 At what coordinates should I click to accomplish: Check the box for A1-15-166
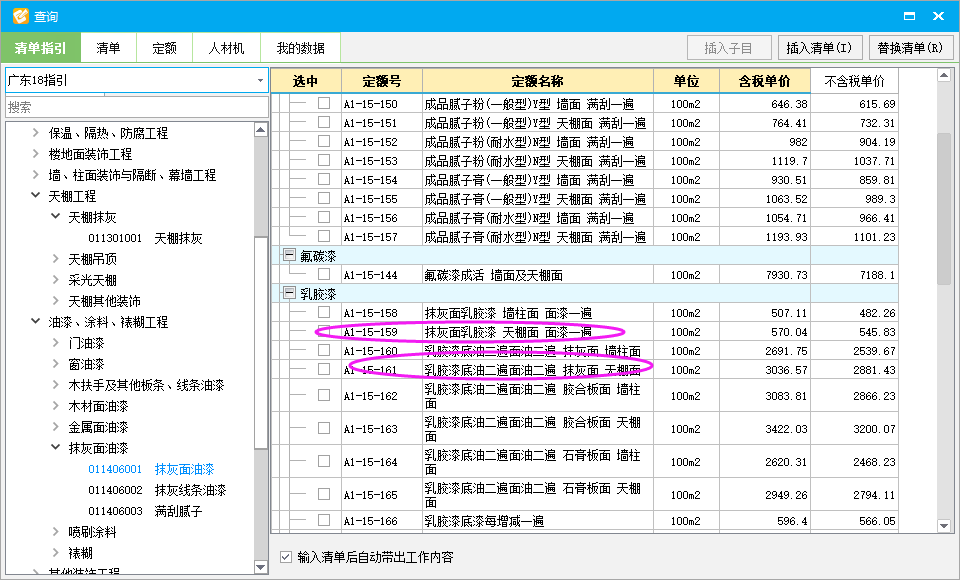tap(324, 520)
